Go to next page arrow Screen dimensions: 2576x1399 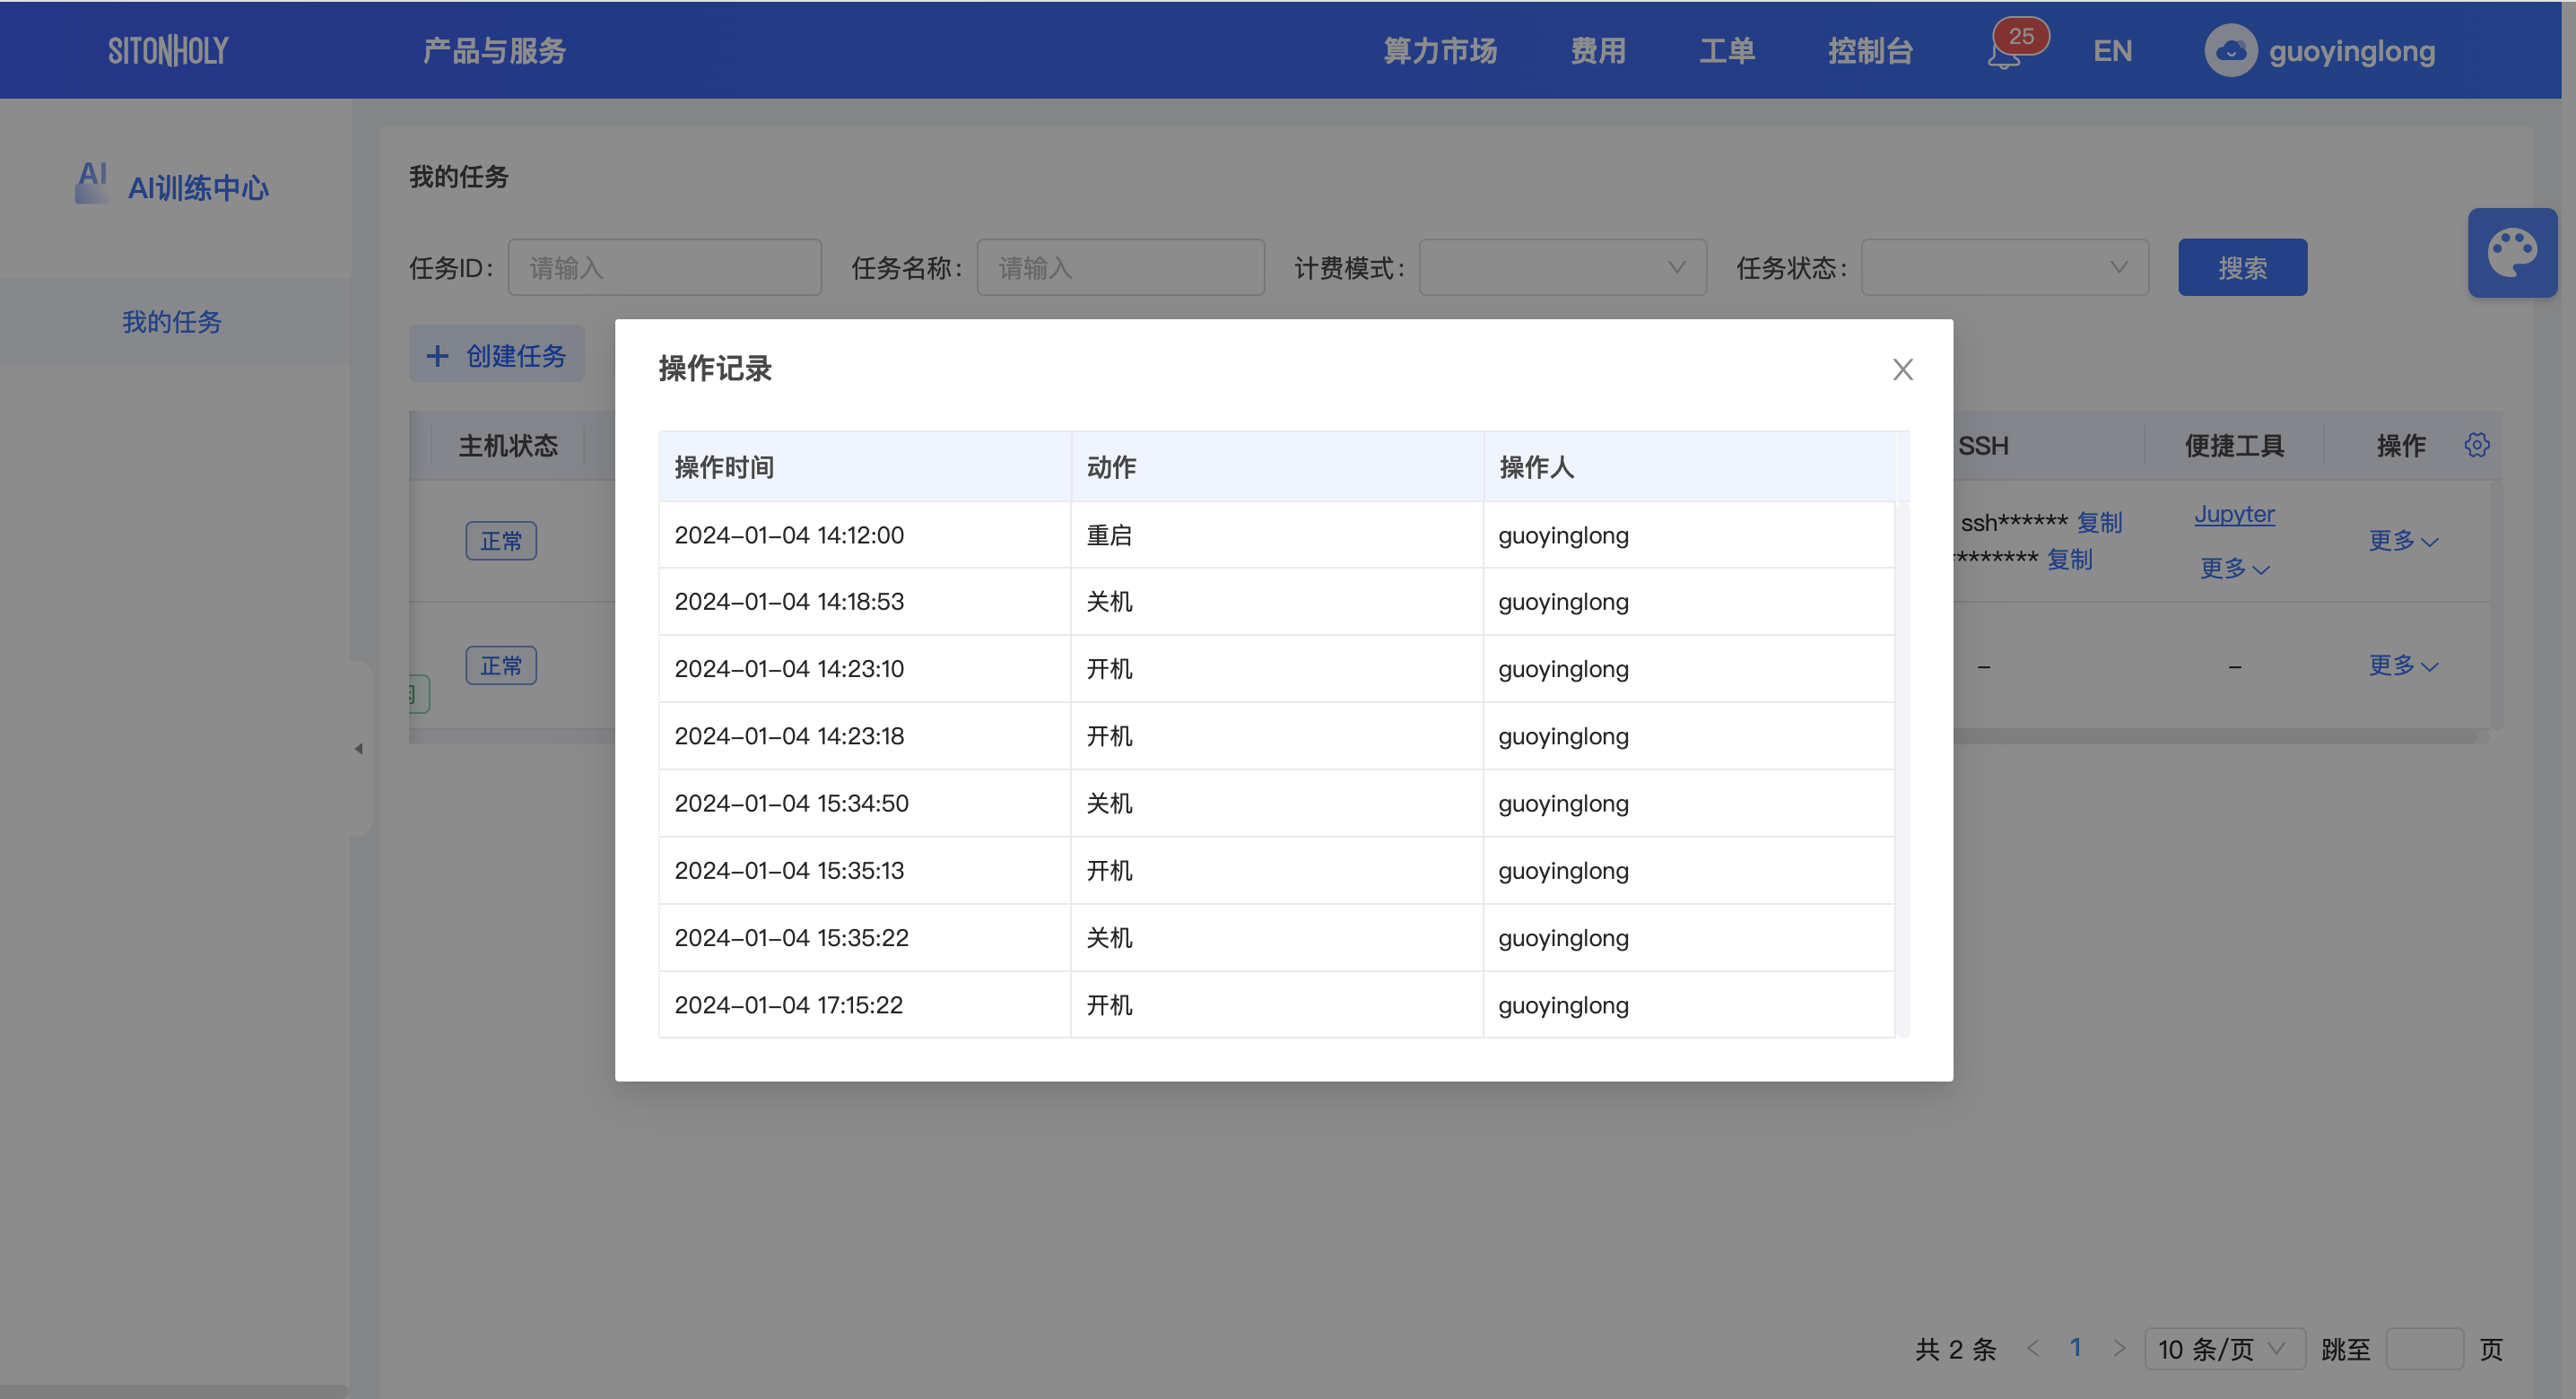[x=2119, y=1348]
